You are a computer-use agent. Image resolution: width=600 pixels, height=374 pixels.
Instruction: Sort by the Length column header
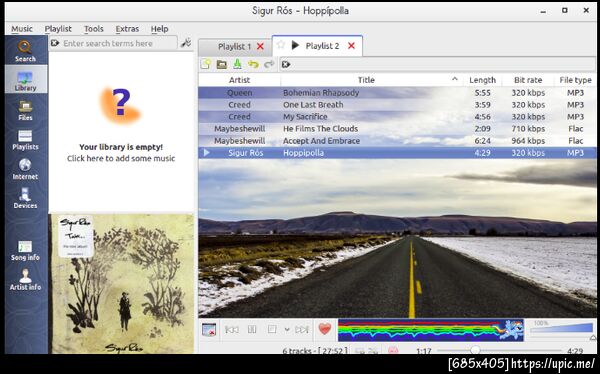pyautogui.click(x=482, y=80)
